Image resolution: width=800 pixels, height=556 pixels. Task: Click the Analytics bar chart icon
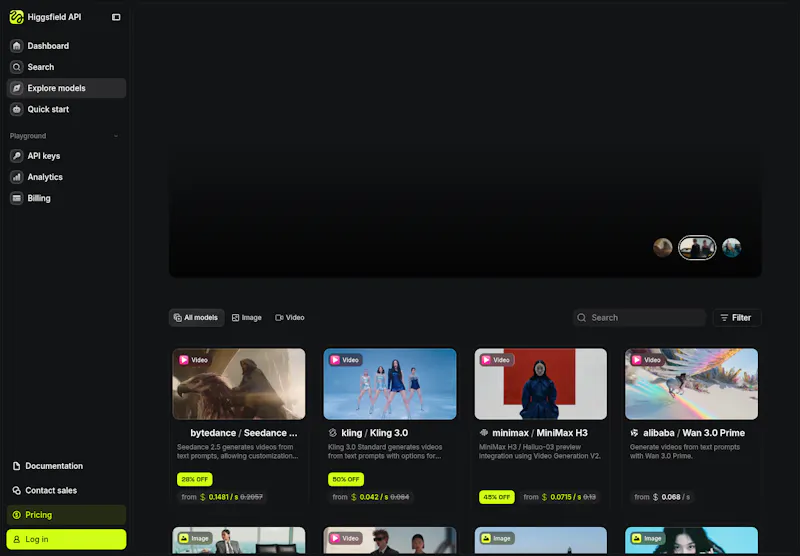16,177
